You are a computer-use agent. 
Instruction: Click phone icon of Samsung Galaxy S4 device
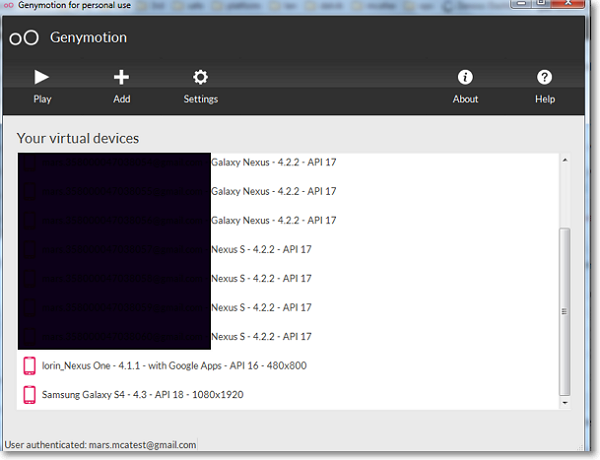click(29, 395)
